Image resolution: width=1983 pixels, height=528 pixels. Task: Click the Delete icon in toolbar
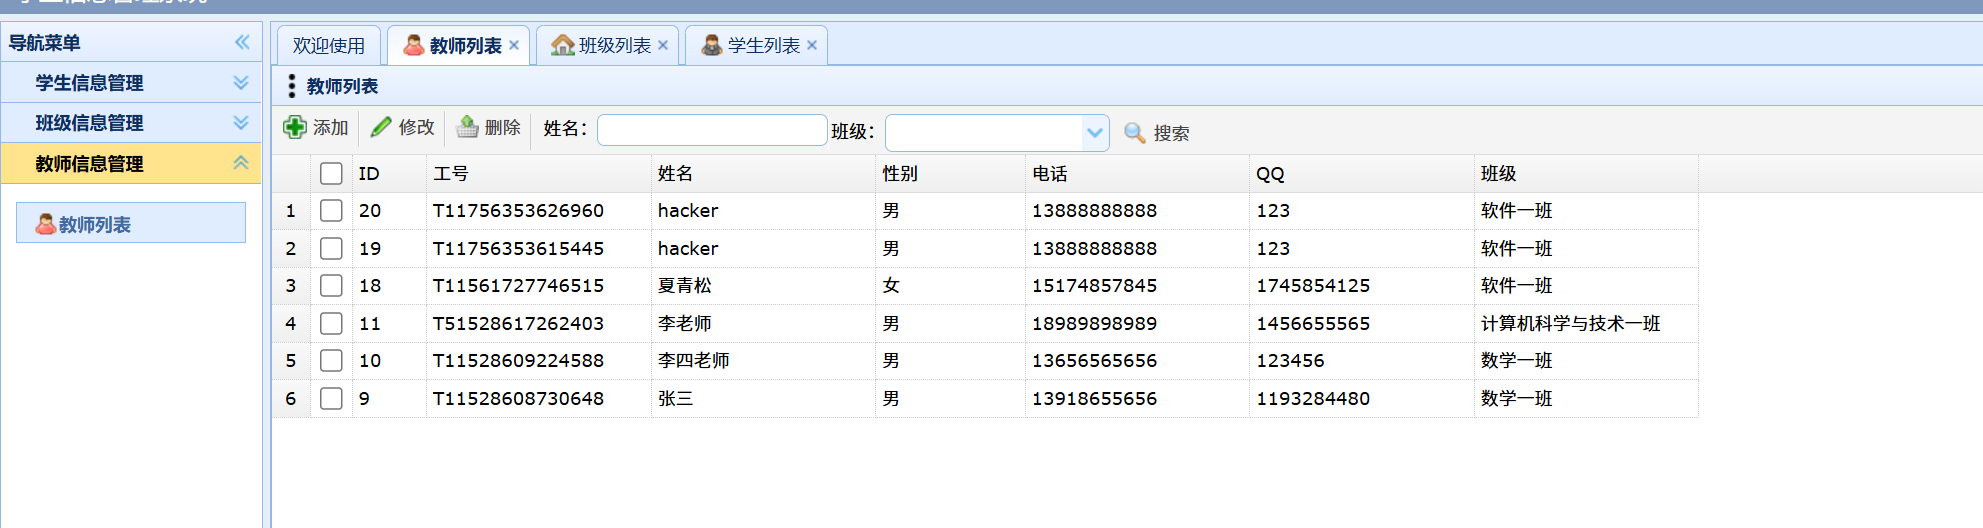point(468,127)
